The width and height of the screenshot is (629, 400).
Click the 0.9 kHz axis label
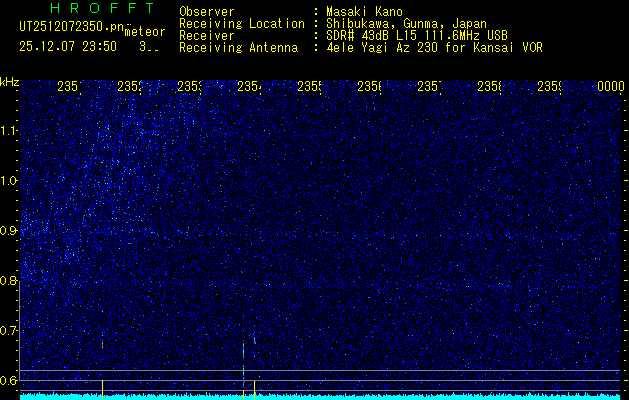8,231
